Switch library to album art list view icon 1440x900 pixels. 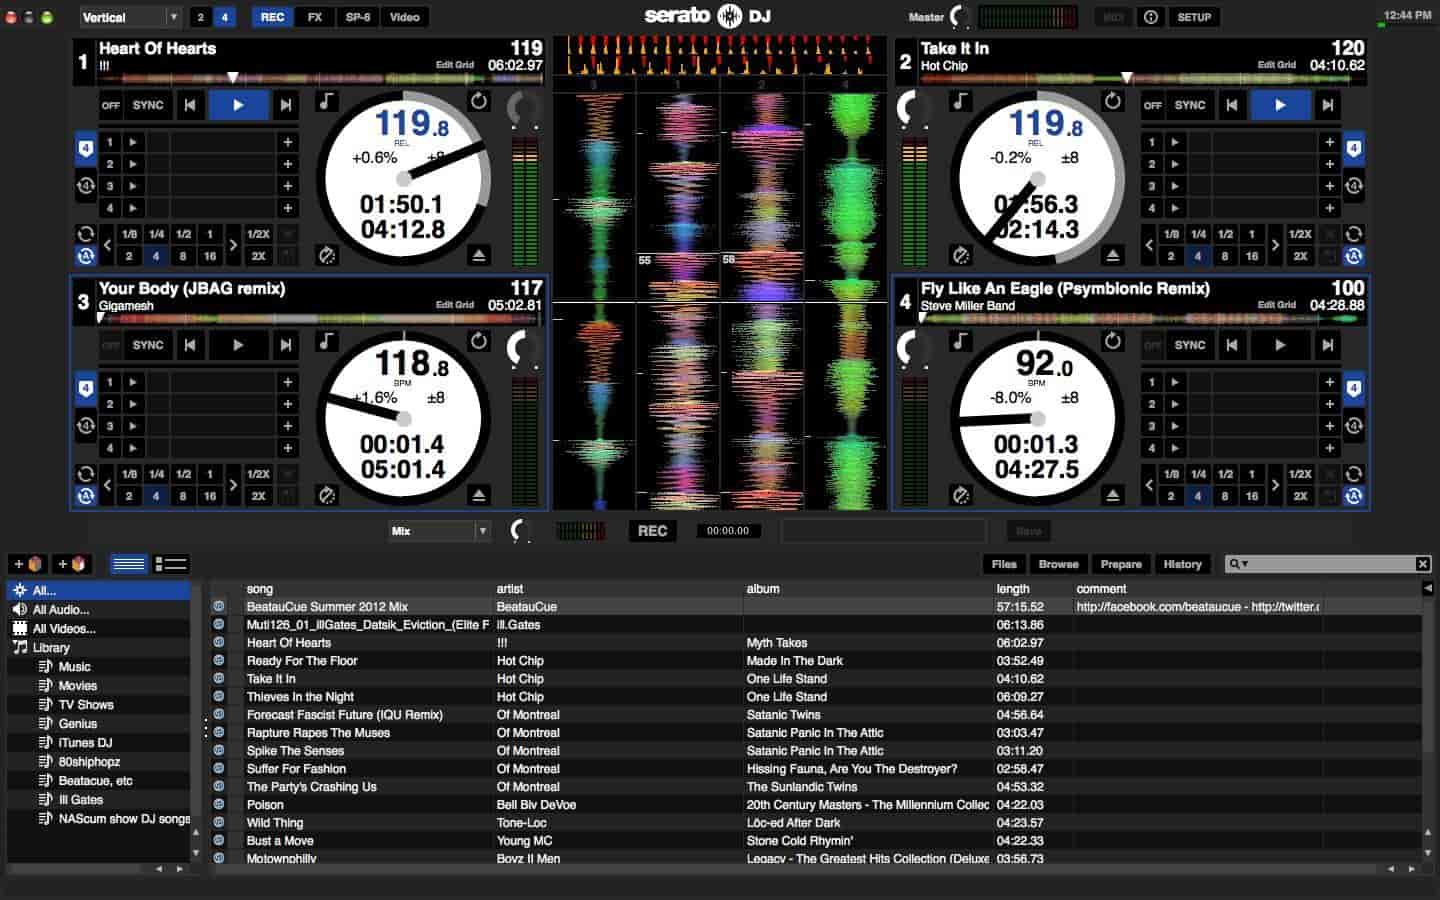point(169,564)
